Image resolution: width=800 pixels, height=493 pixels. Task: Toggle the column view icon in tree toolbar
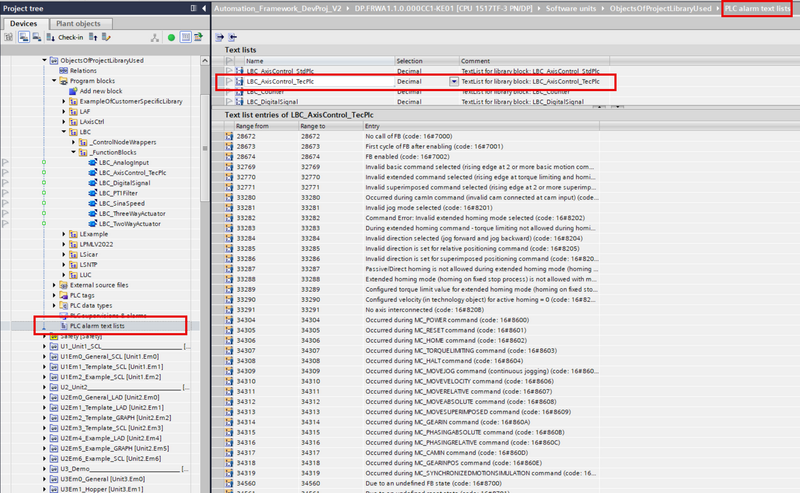click(185, 37)
